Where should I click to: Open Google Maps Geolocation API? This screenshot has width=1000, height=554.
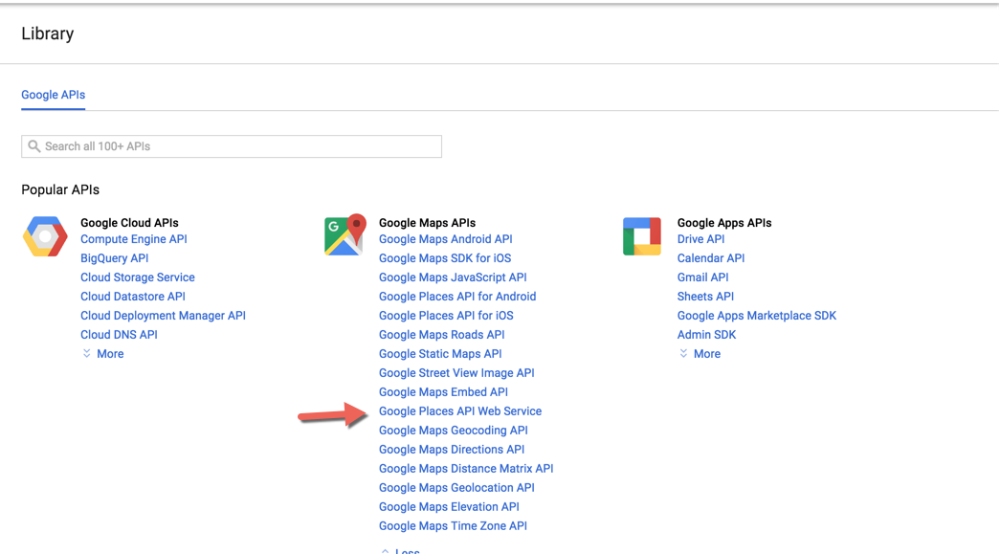[457, 488]
